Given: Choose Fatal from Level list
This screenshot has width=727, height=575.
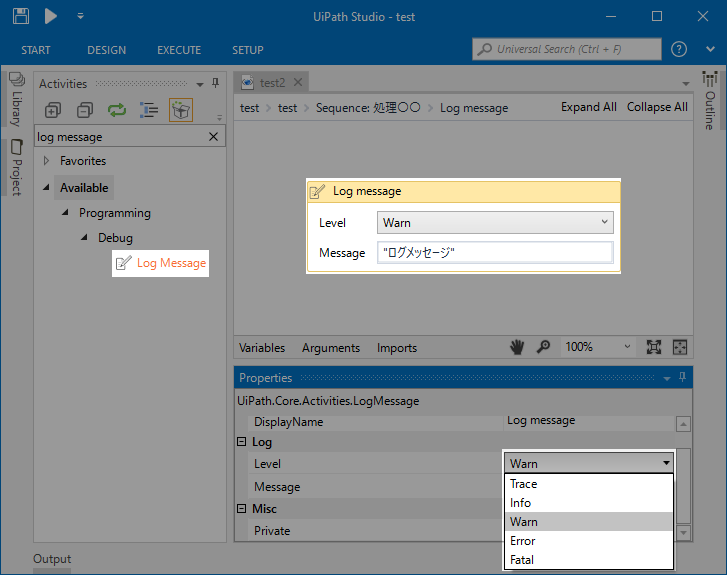Looking at the screenshot, I should pyautogui.click(x=589, y=560).
